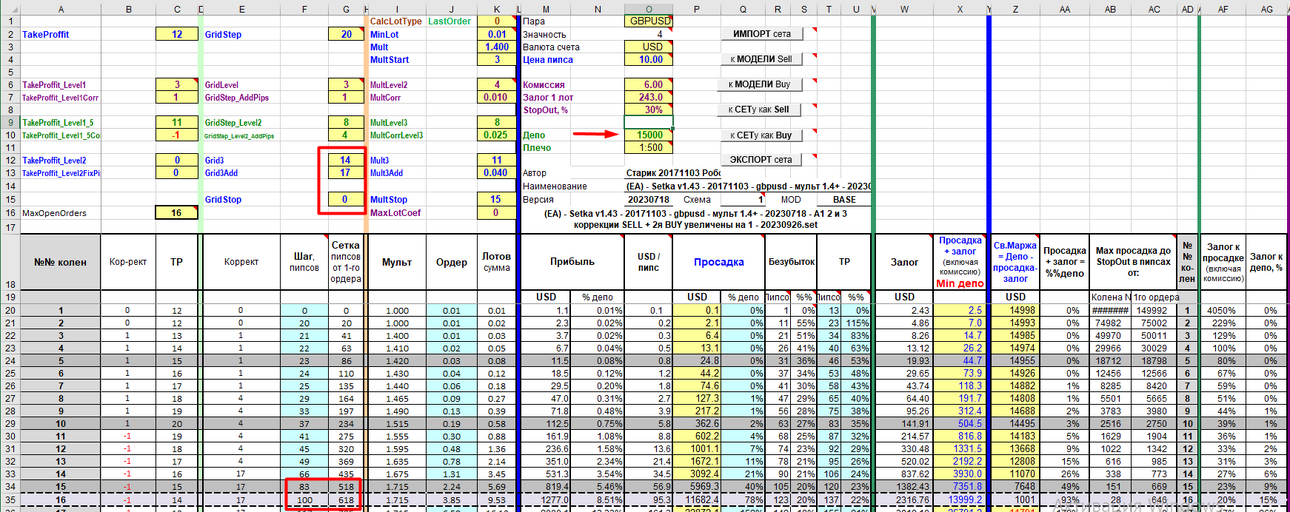Select the Mult value 1.400
Image resolution: width=1290 pixels, height=512 pixels.
497,47
